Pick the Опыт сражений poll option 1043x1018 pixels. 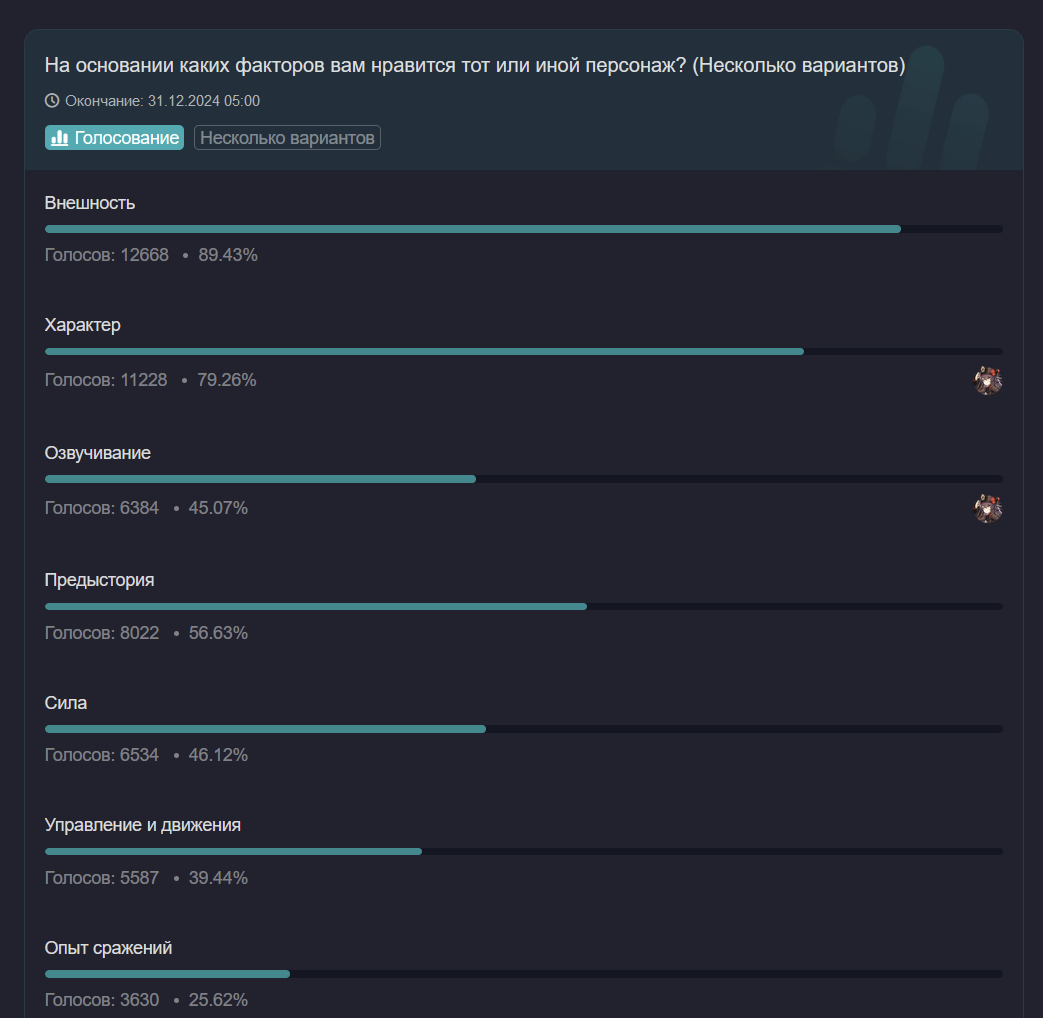point(108,947)
